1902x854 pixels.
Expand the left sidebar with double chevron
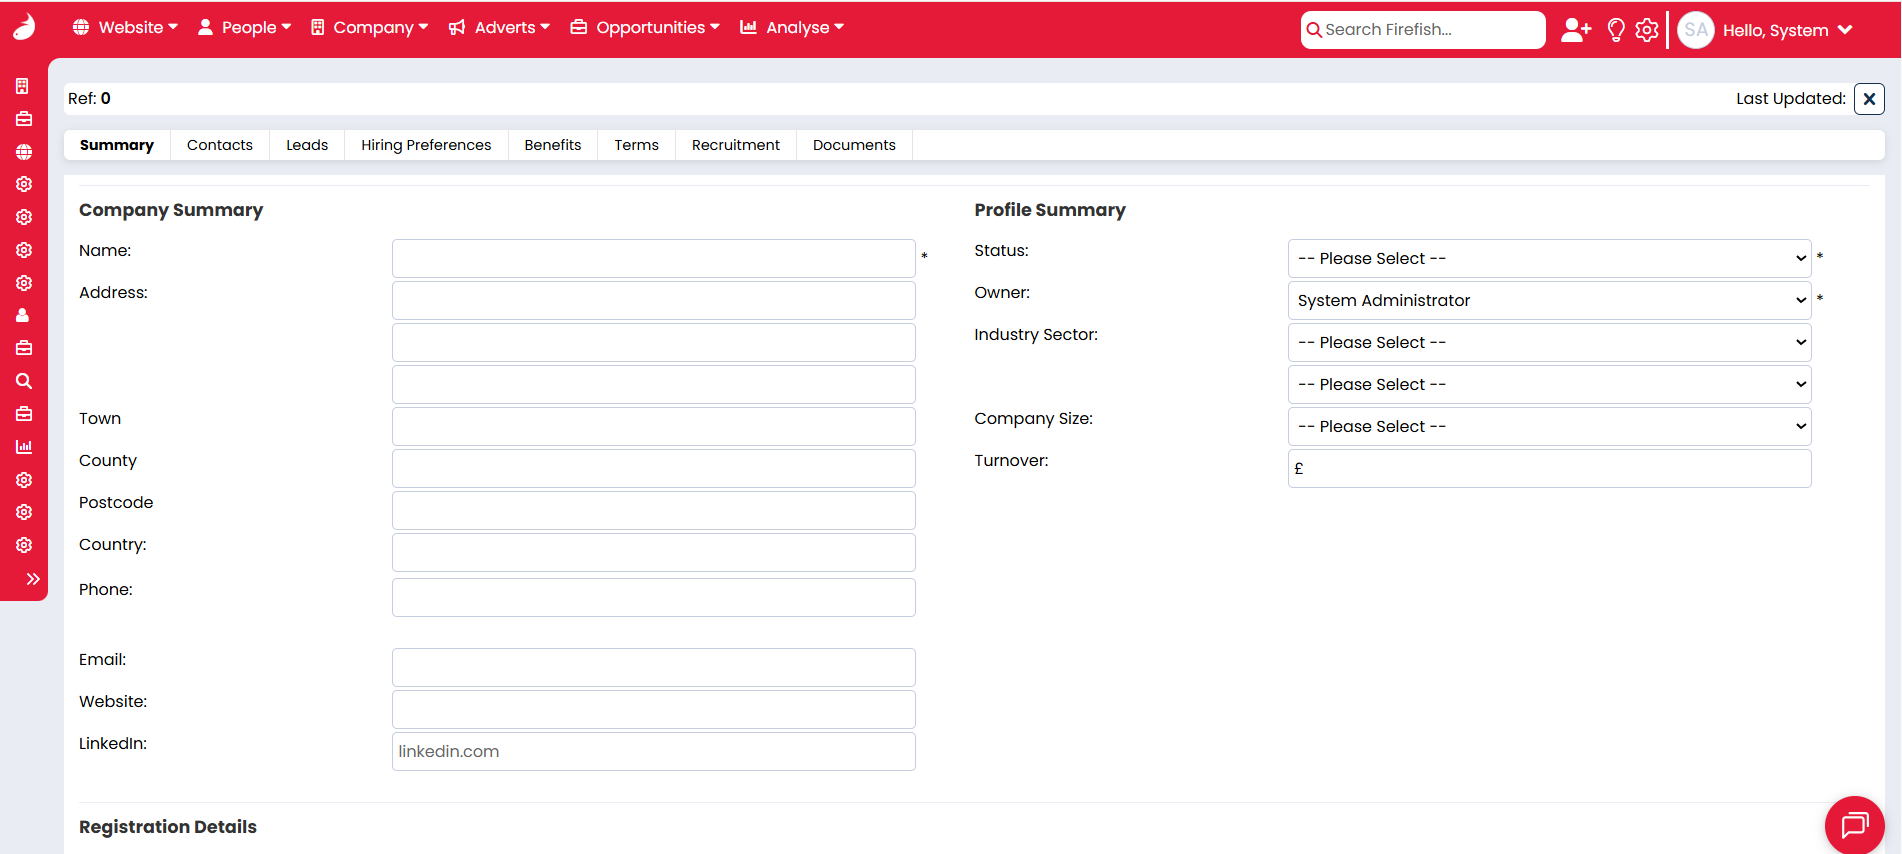click(x=33, y=579)
